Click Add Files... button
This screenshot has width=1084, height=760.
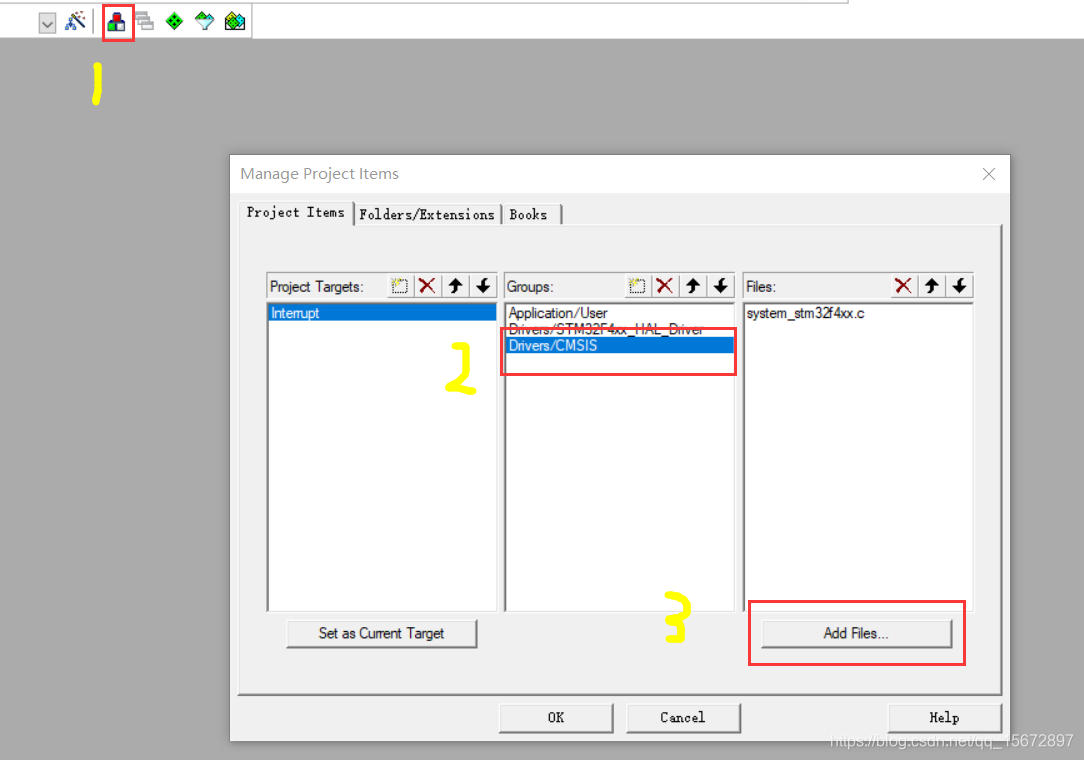856,633
